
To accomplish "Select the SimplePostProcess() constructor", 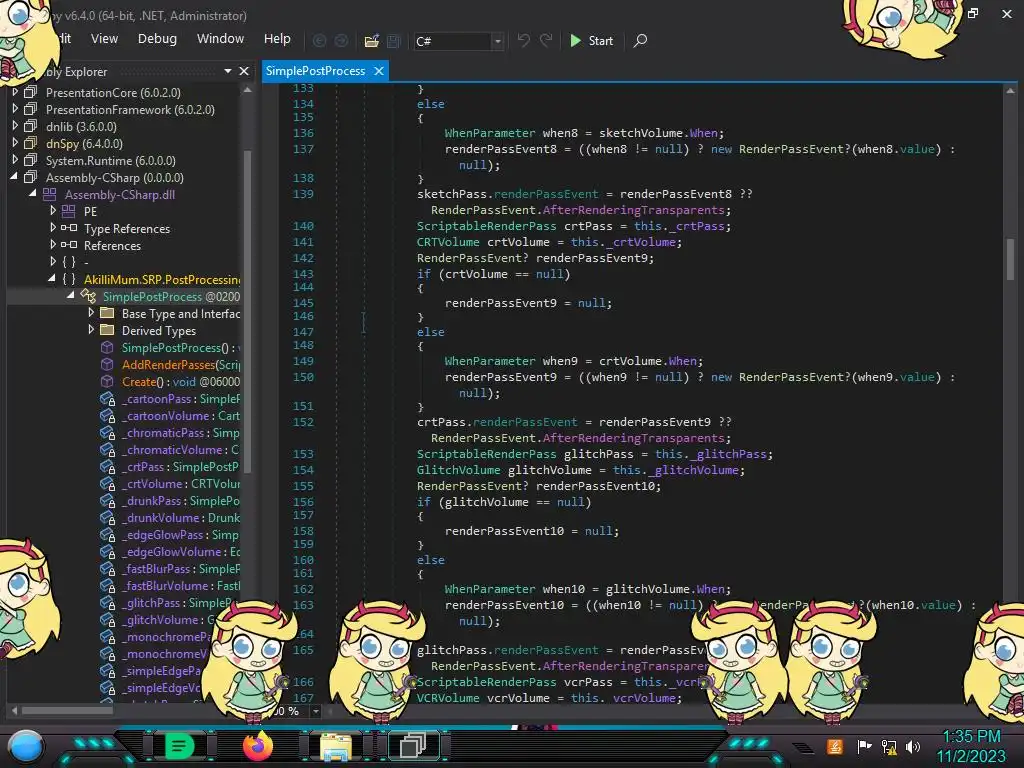I will [x=181, y=347].
